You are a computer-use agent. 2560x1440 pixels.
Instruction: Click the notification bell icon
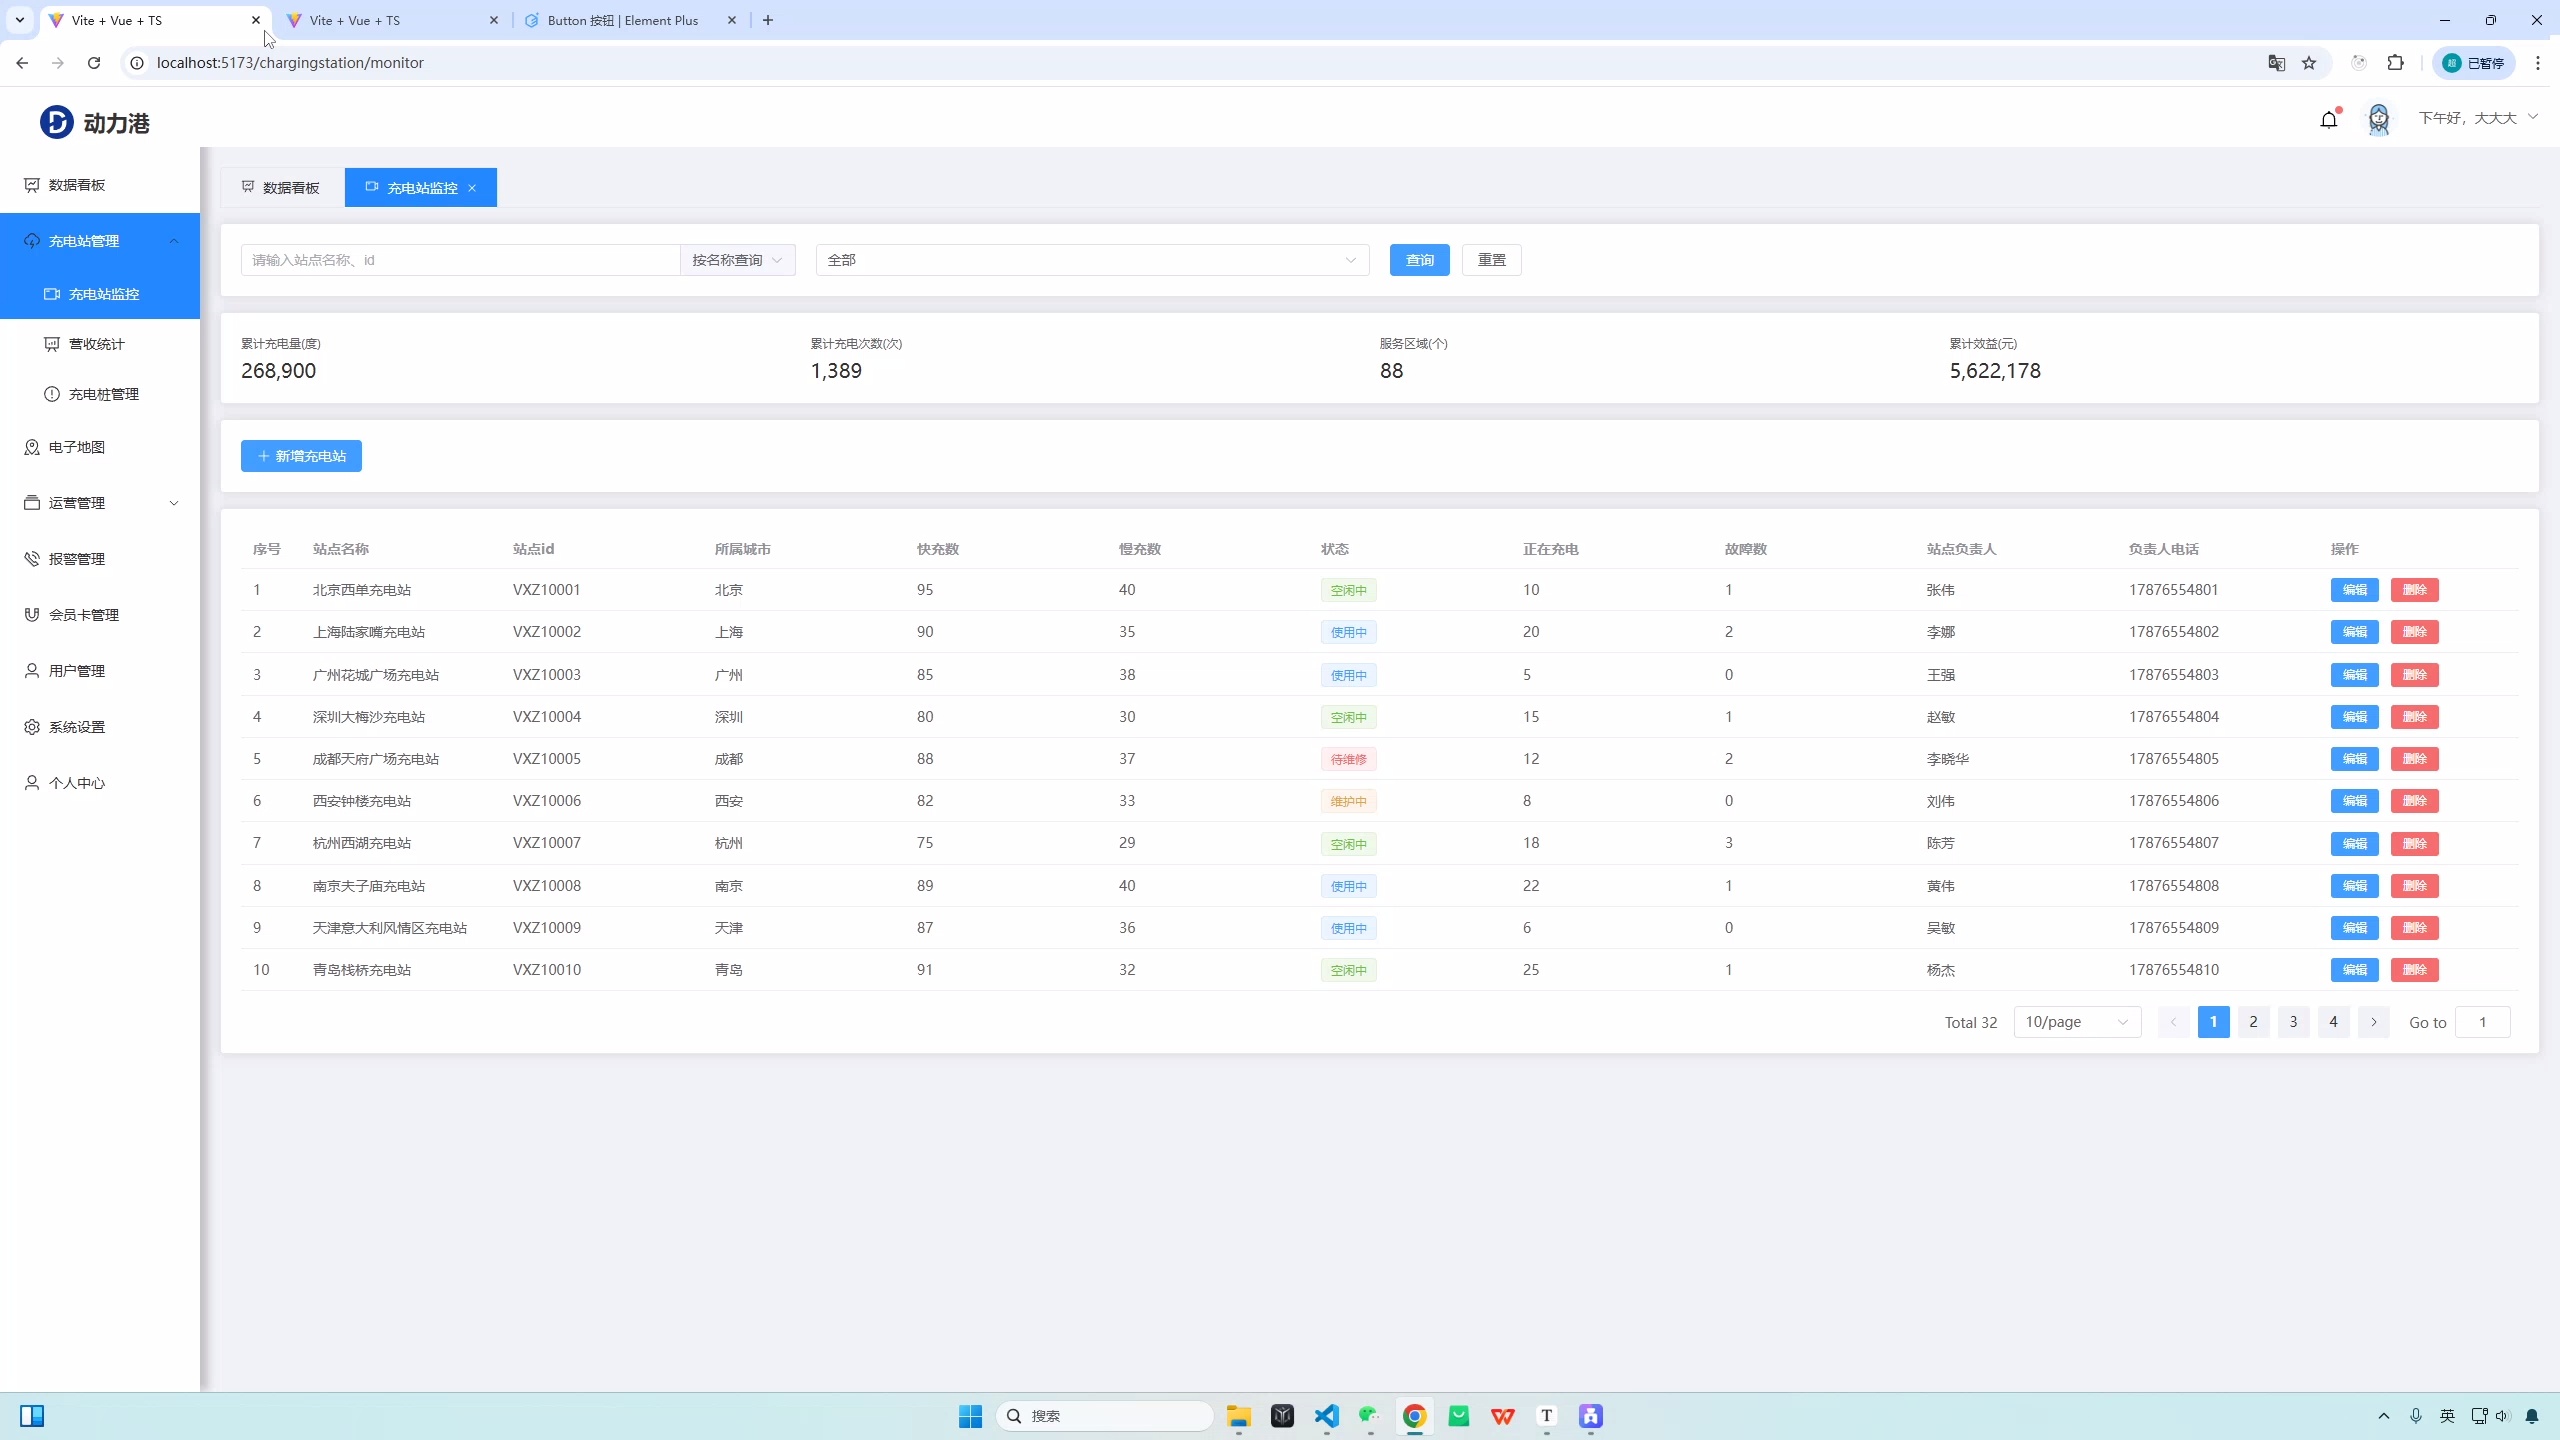[x=2328, y=120]
